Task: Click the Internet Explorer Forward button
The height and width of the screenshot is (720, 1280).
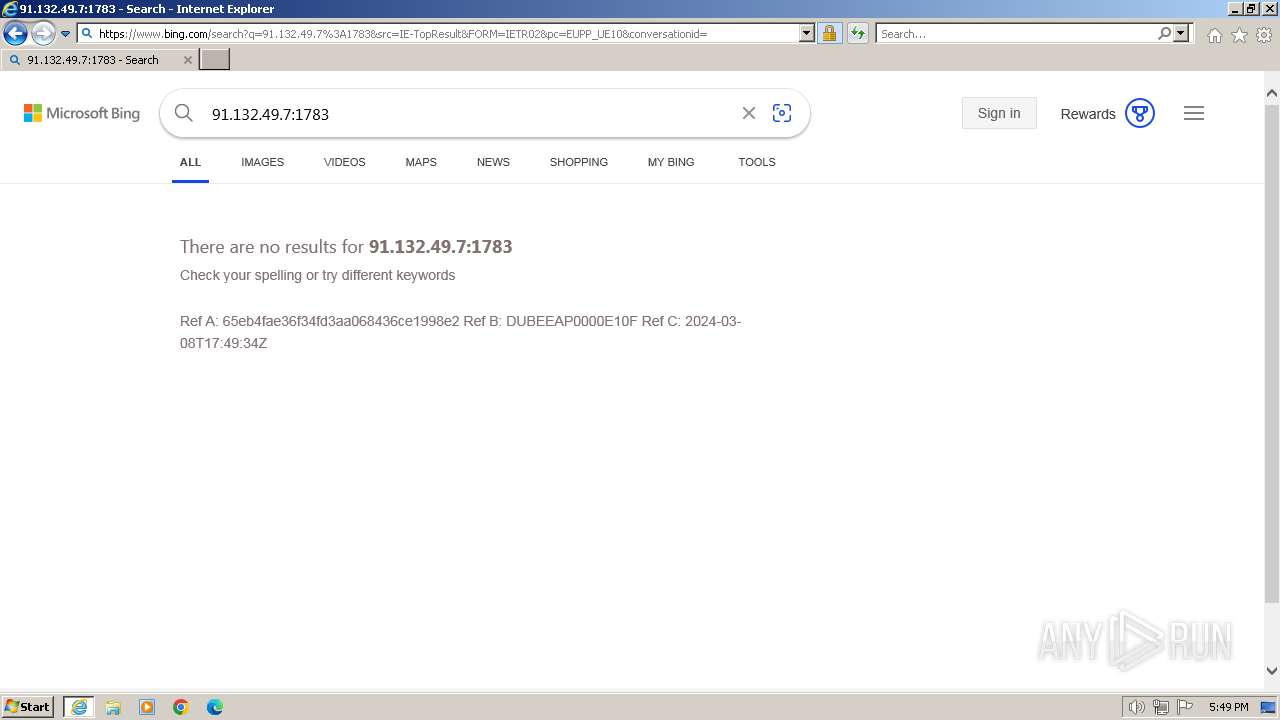Action: click(43, 34)
